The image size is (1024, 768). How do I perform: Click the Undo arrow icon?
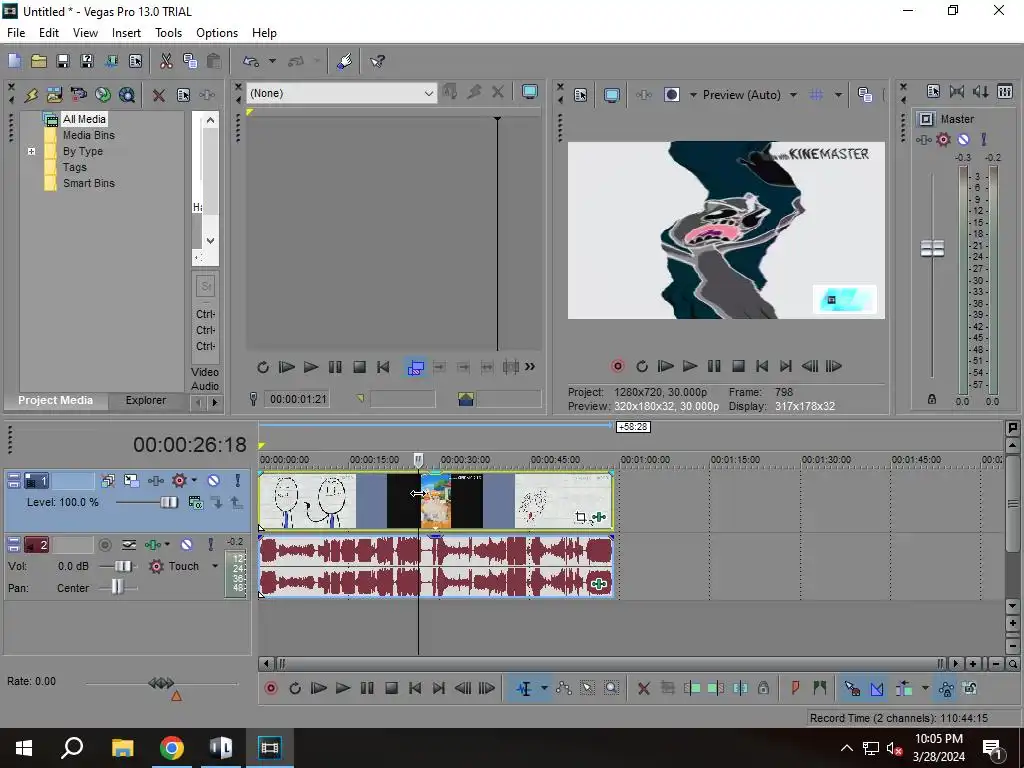pyautogui.click(x=251, y=61)
